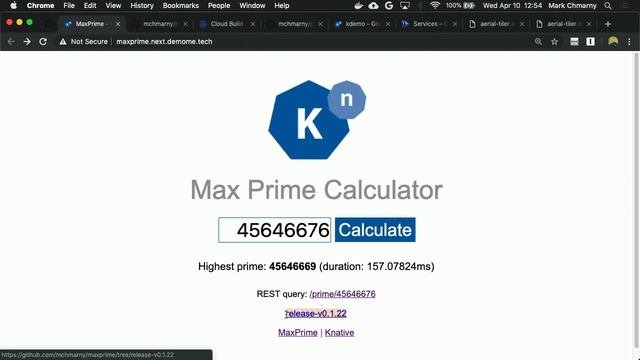This screenshot has width=640, height=360.
Task: Click the Calculate button
Action: (375, 230)
